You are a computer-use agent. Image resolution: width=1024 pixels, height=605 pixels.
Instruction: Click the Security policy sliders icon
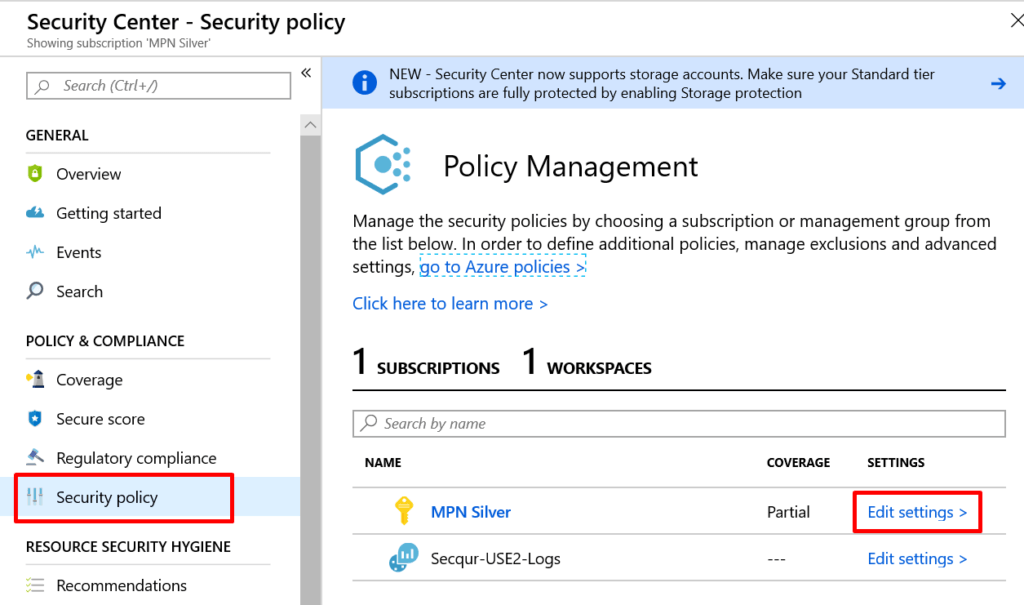point(36,497)
